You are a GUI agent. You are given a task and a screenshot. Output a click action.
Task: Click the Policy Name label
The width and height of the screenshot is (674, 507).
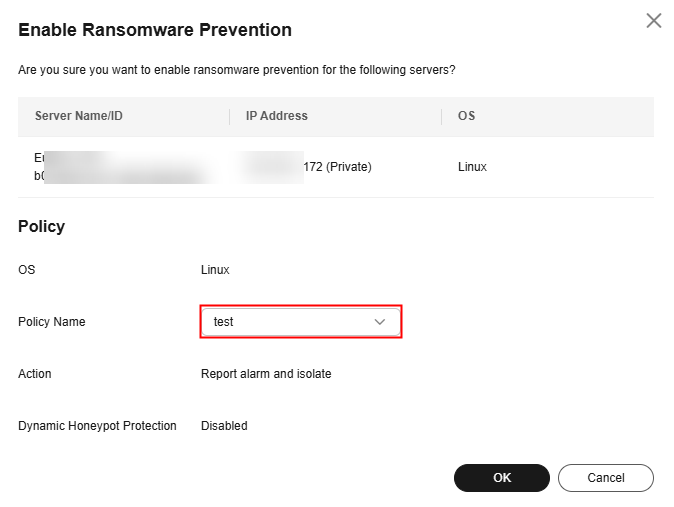(x=52, y=322)
